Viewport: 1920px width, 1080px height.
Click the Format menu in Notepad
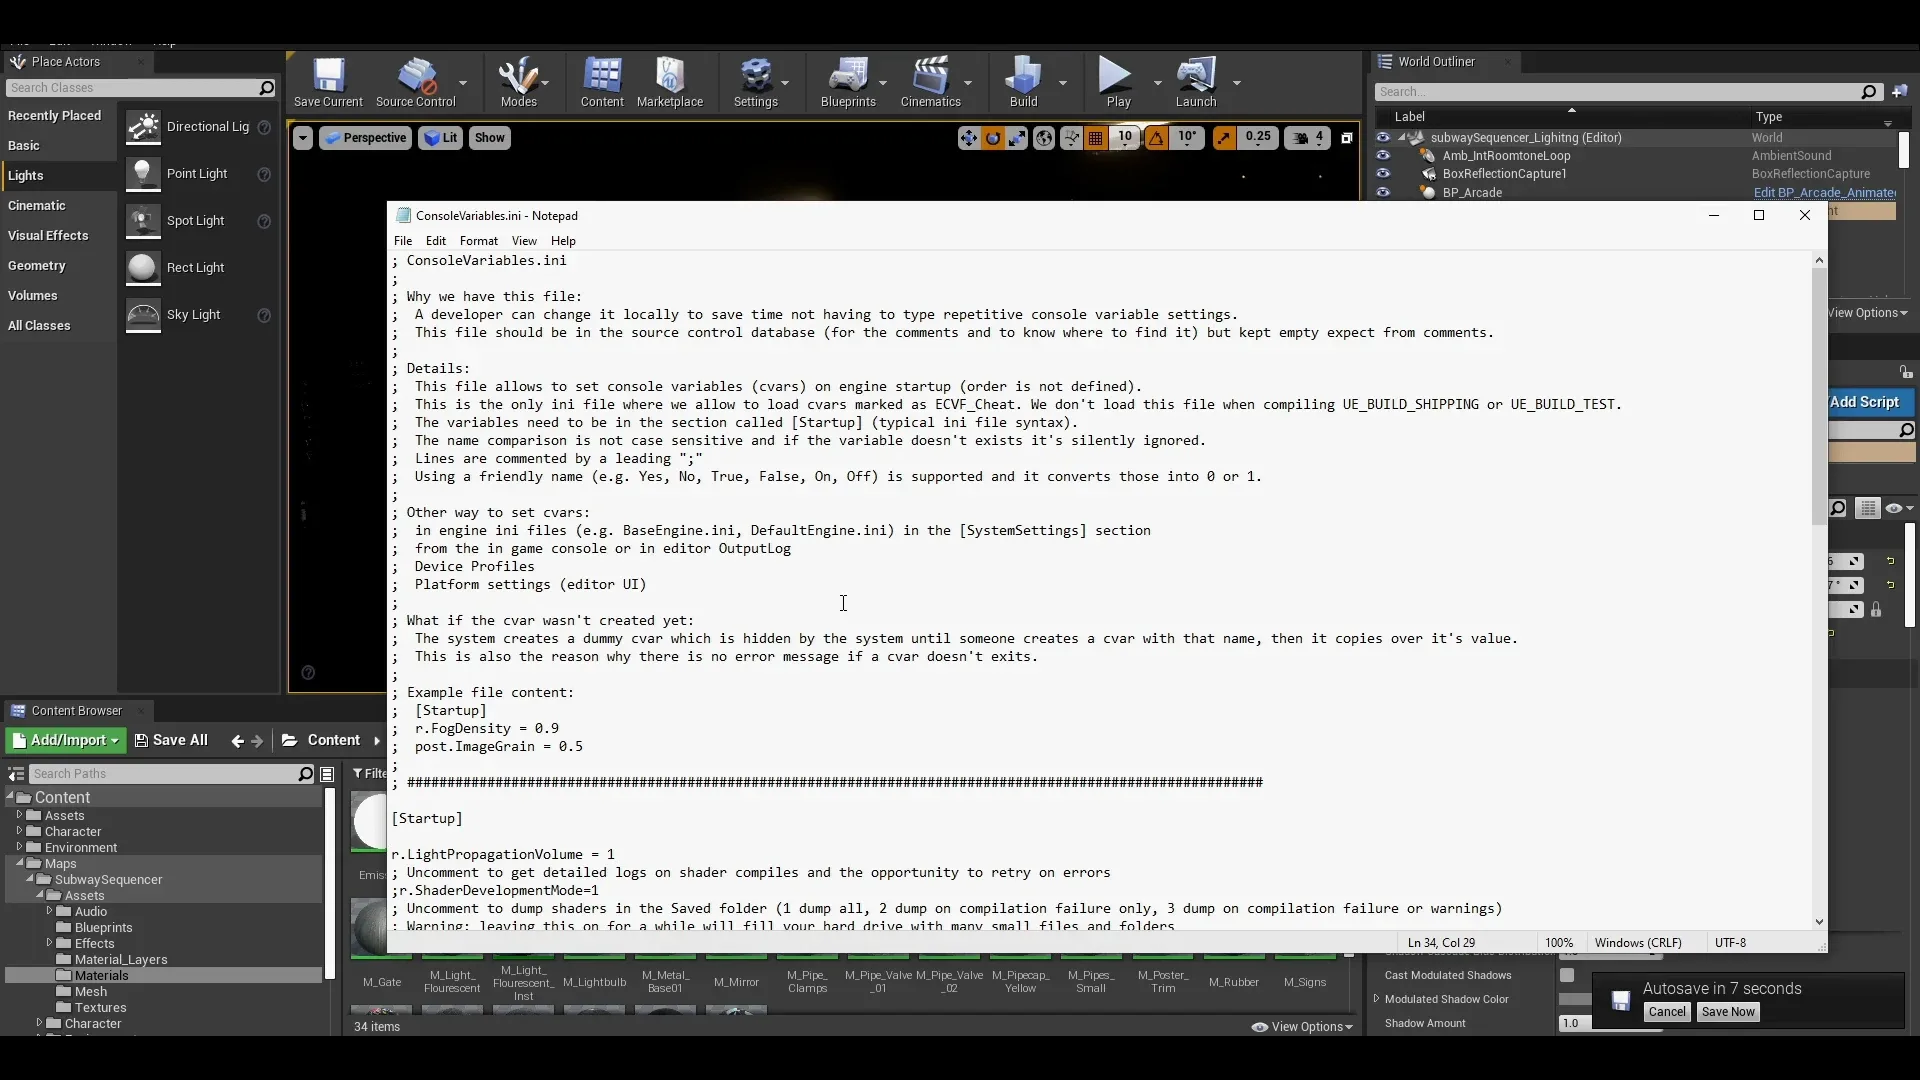coord(477,240)
